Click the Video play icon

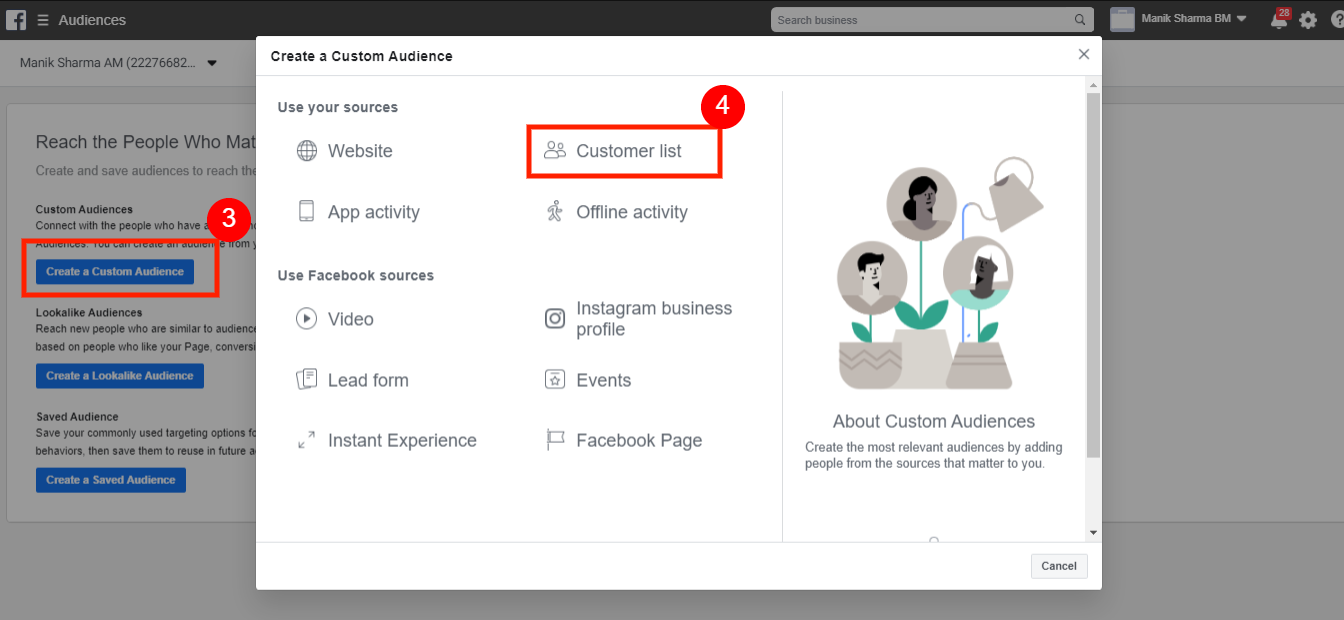(x=306, y=319)
